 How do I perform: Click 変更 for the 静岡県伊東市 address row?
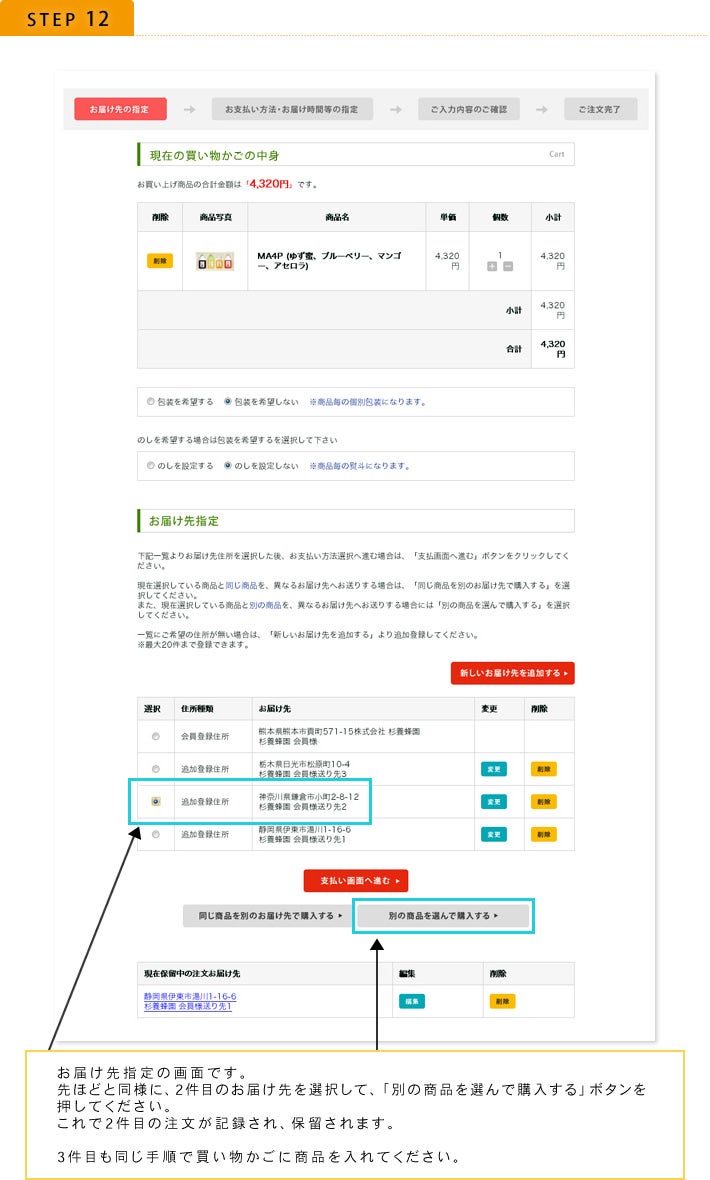click(x=493, y=834)
